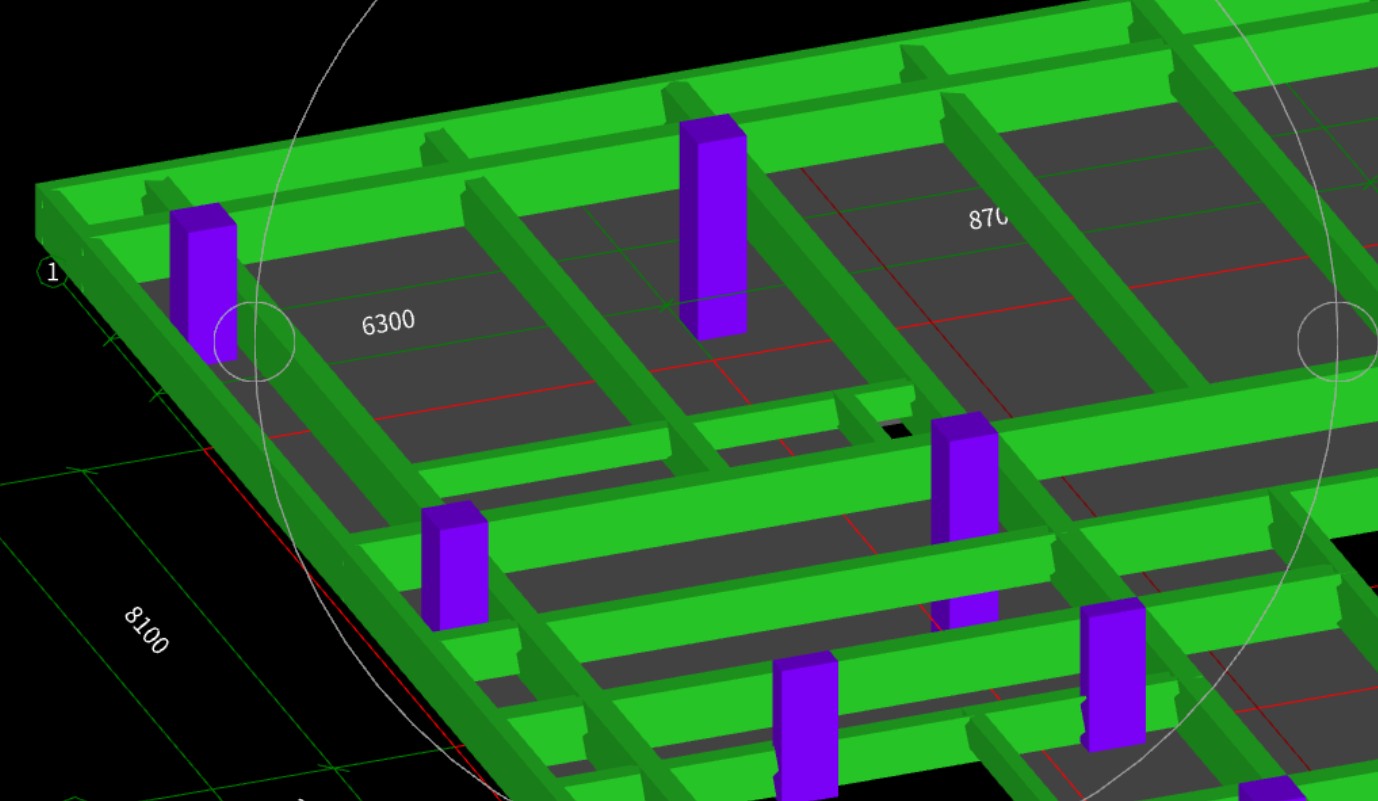1378x801 pixels.
Task: Click the orbit ring handle at the right edge
Action: click(x=1337, y=341)
